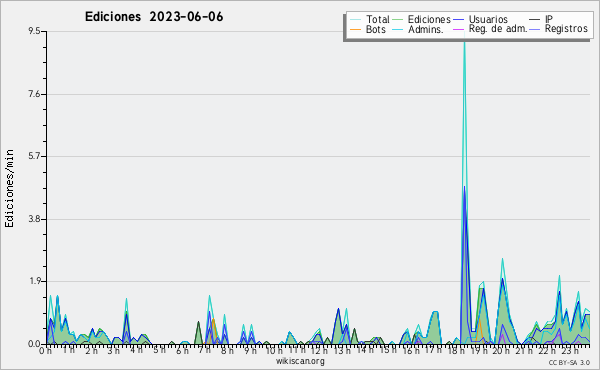Viewport: 600px width, 370px height.
Task: Click the 18 h x-axis label
Action: click(x=456, y=351)
